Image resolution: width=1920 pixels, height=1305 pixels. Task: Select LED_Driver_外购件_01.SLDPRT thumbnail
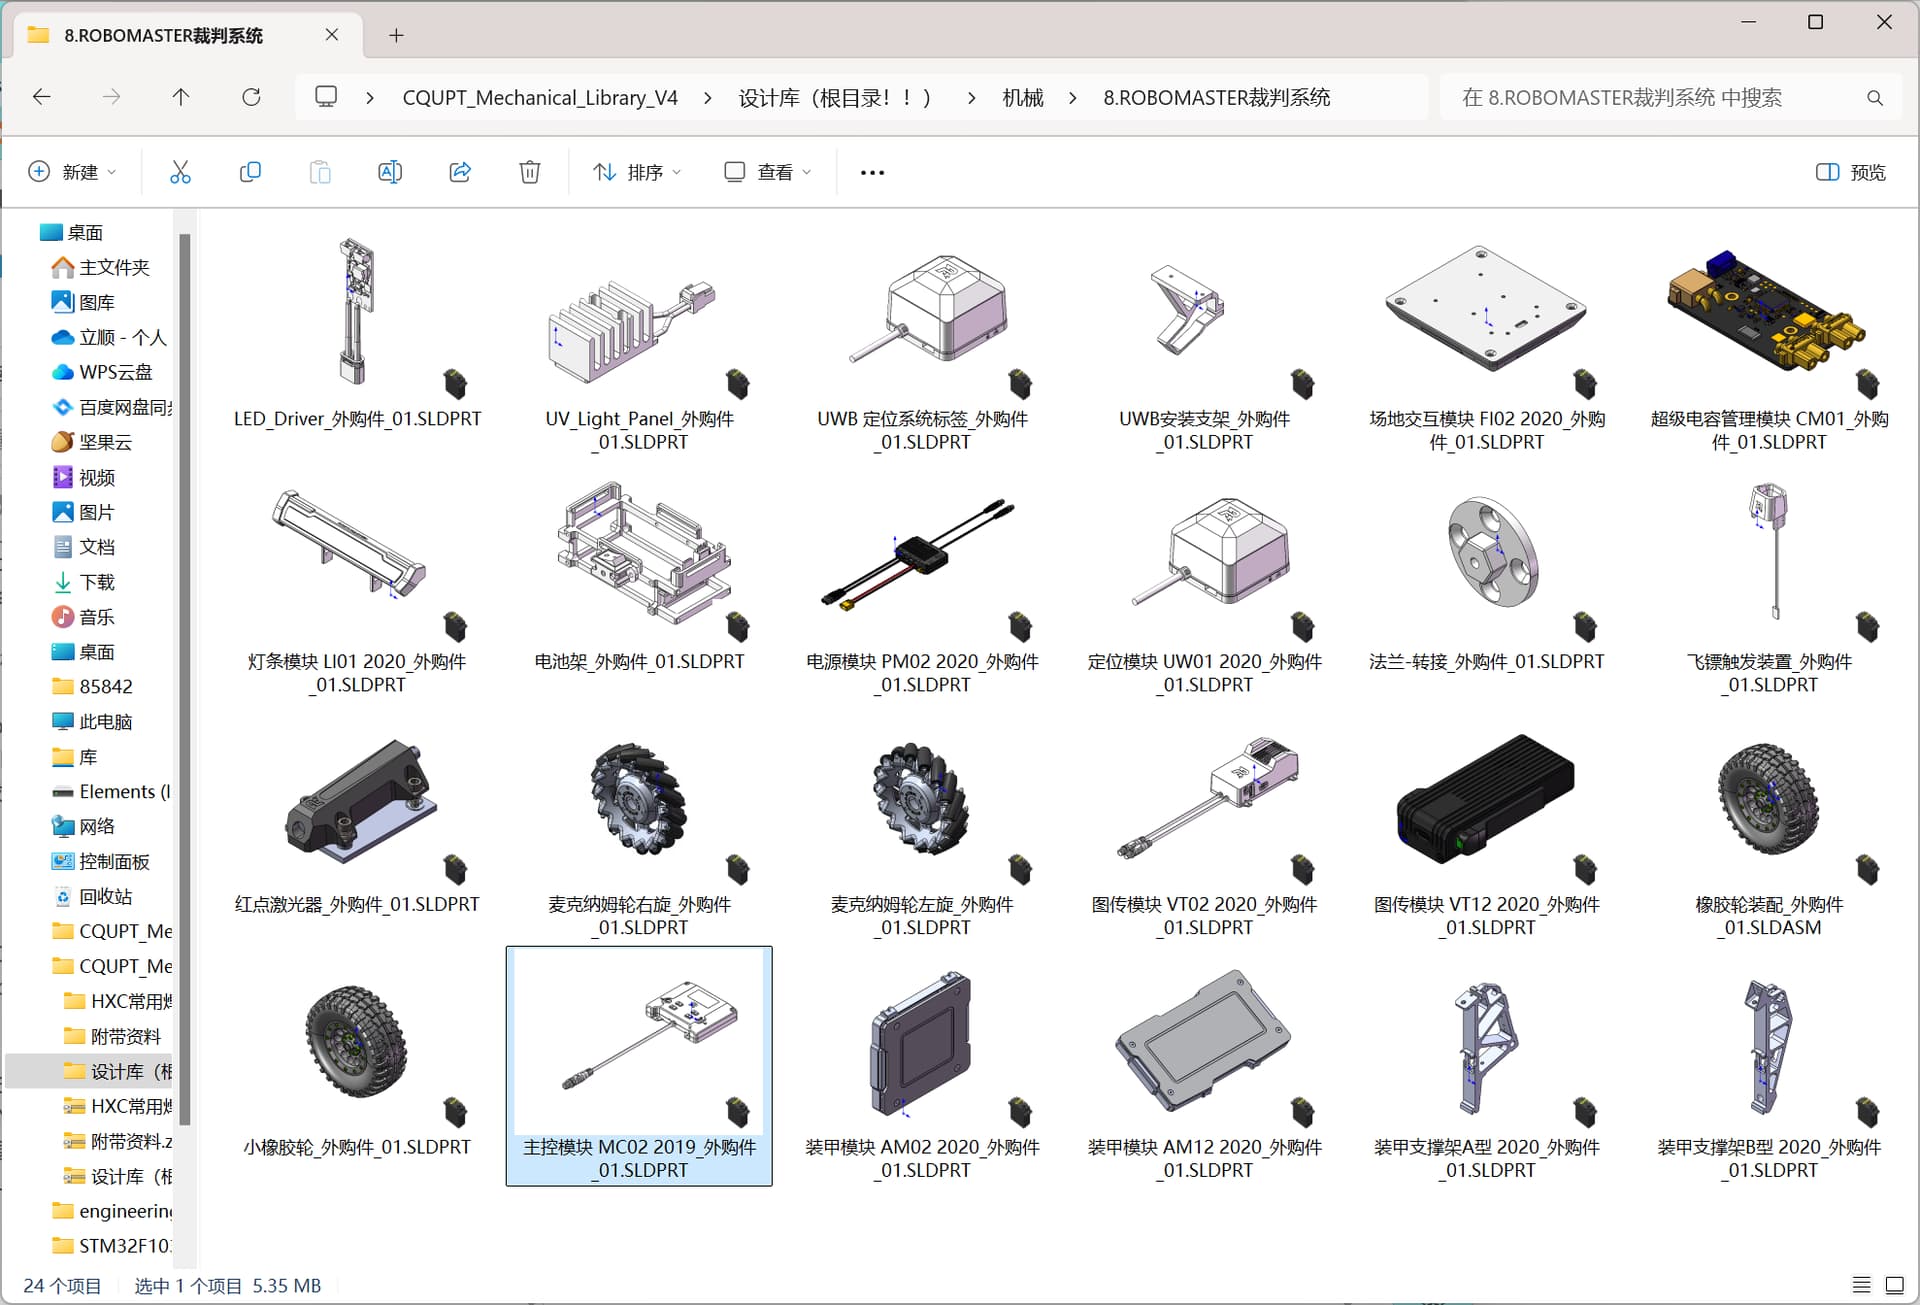point(357,312)
